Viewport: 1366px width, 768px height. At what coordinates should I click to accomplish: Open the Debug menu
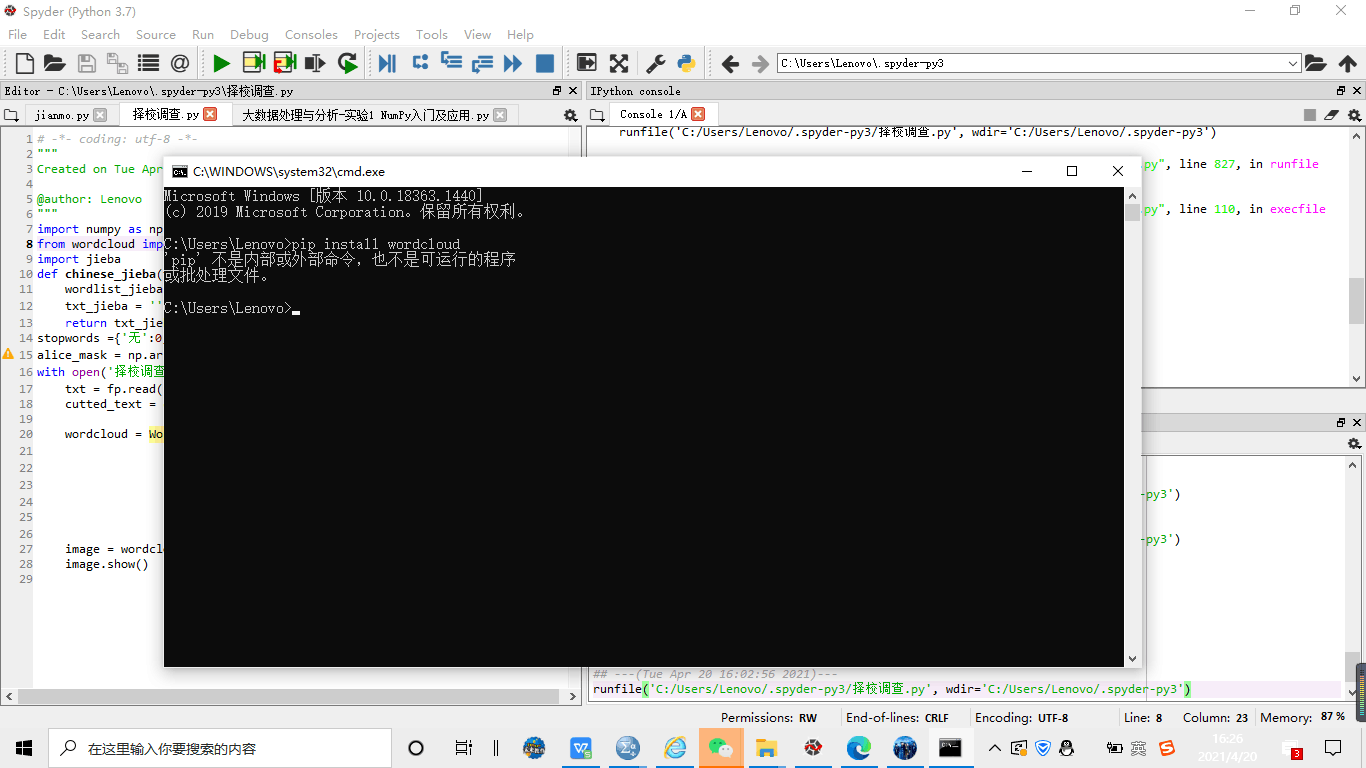(249, 34)
